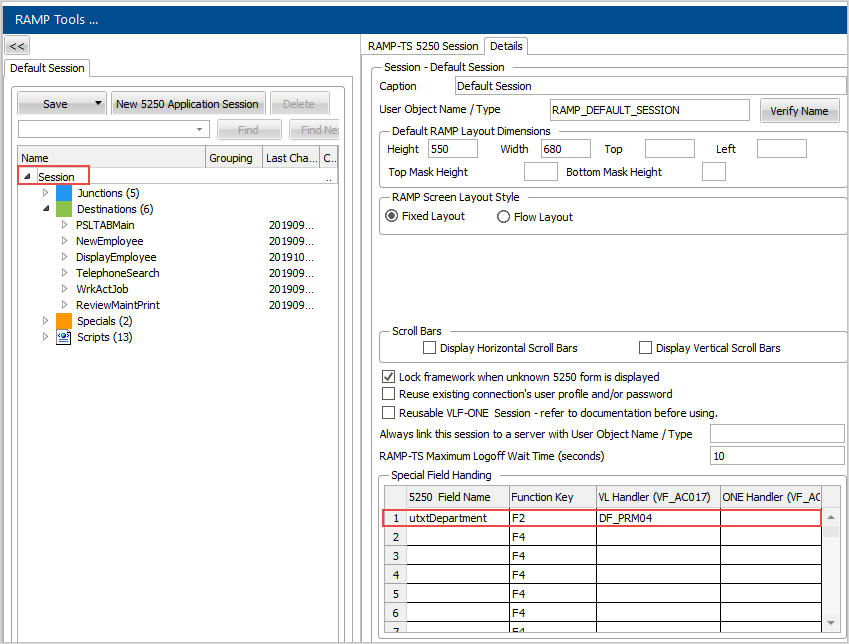Open the Save button dropdown arrow
The height and width of the screenshot is (644, 849).
point(98,103)
